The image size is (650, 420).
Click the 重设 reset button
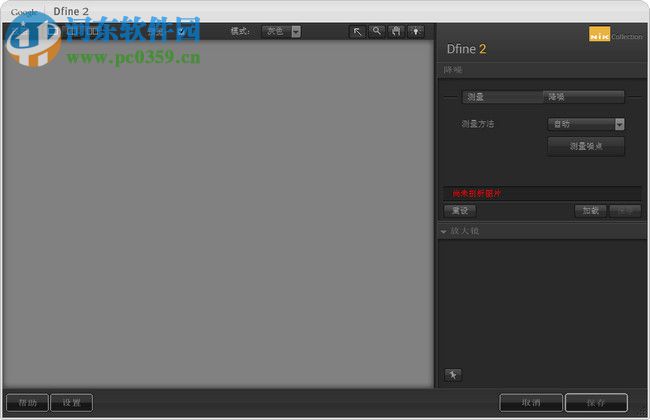[x=460, y=211]
